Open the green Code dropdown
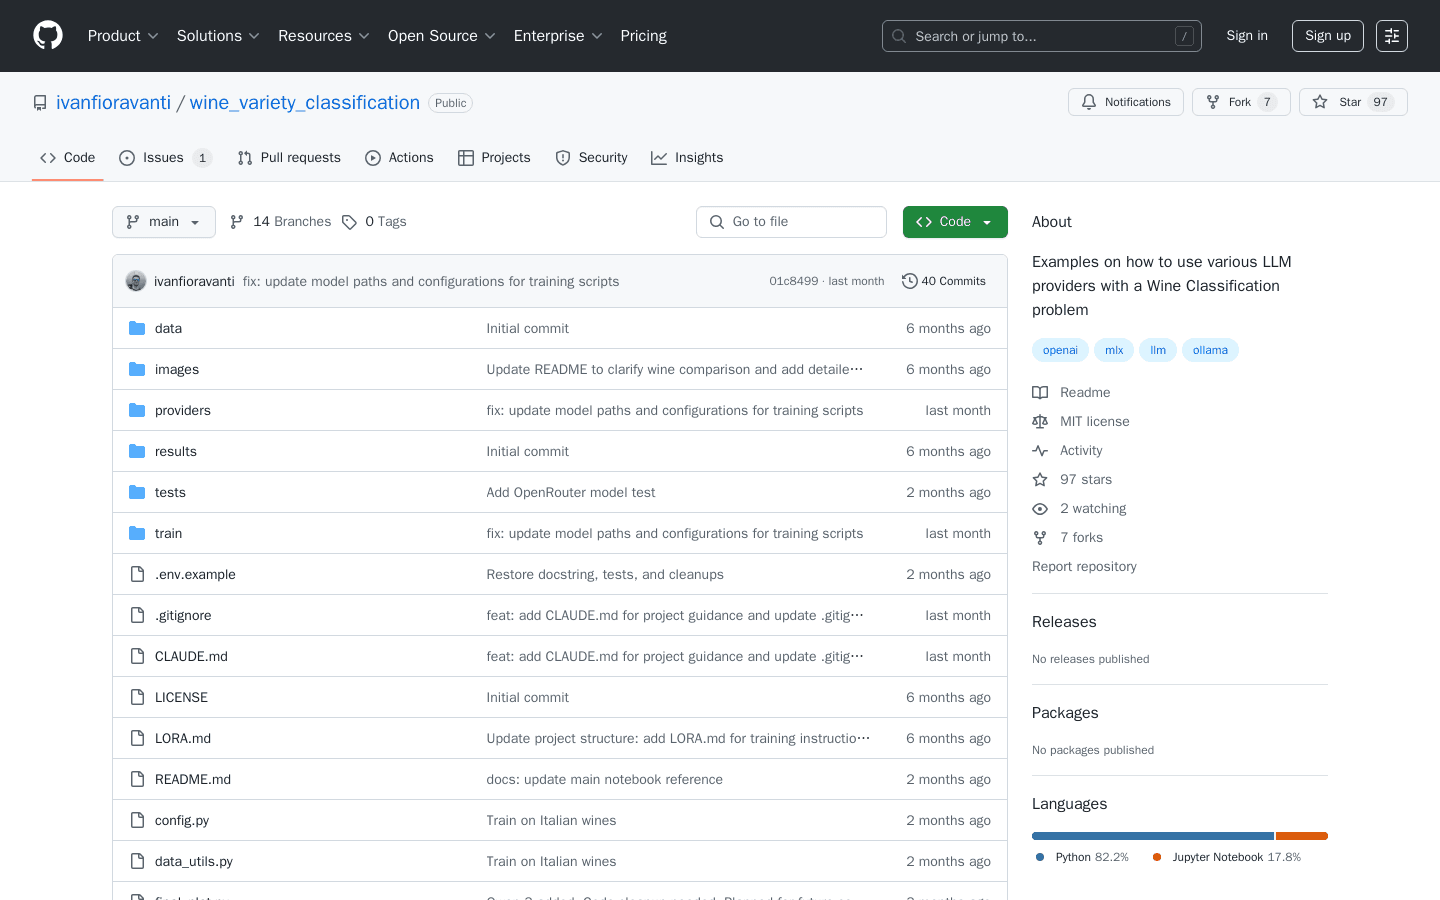The image size is (1440, 900). coord(954,222)
